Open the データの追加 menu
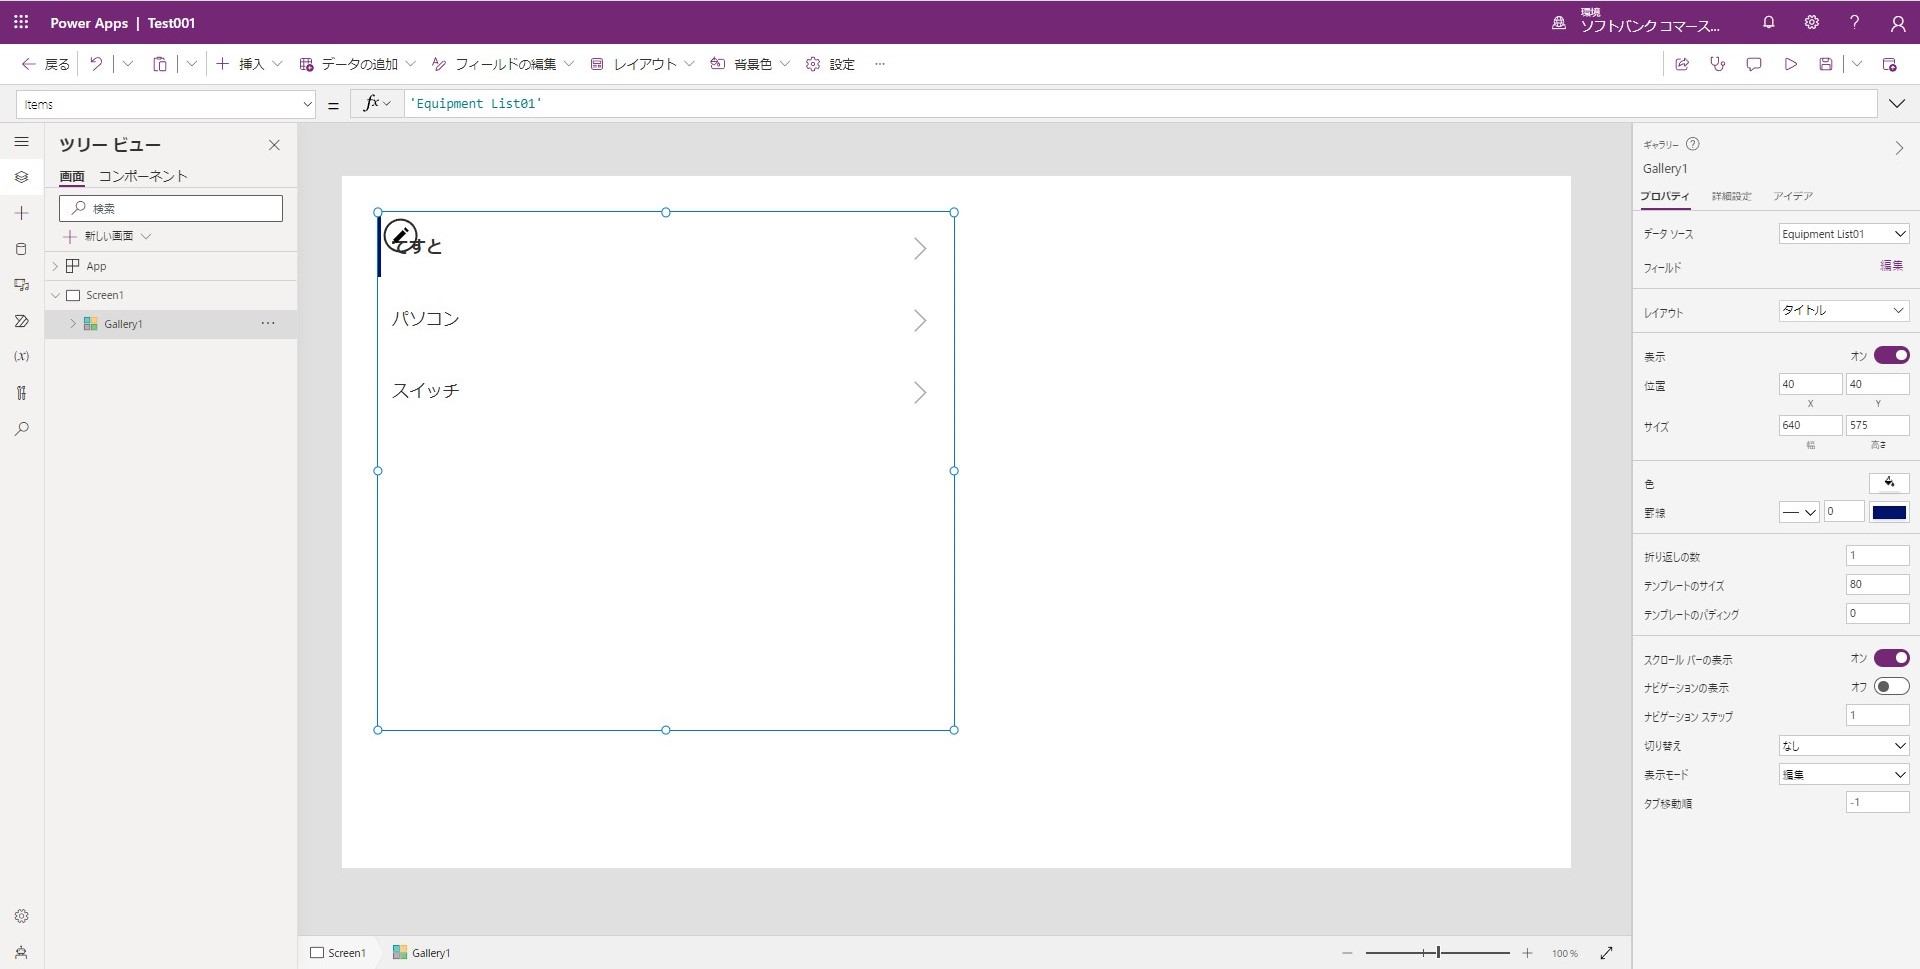 [x=357, y=64]
